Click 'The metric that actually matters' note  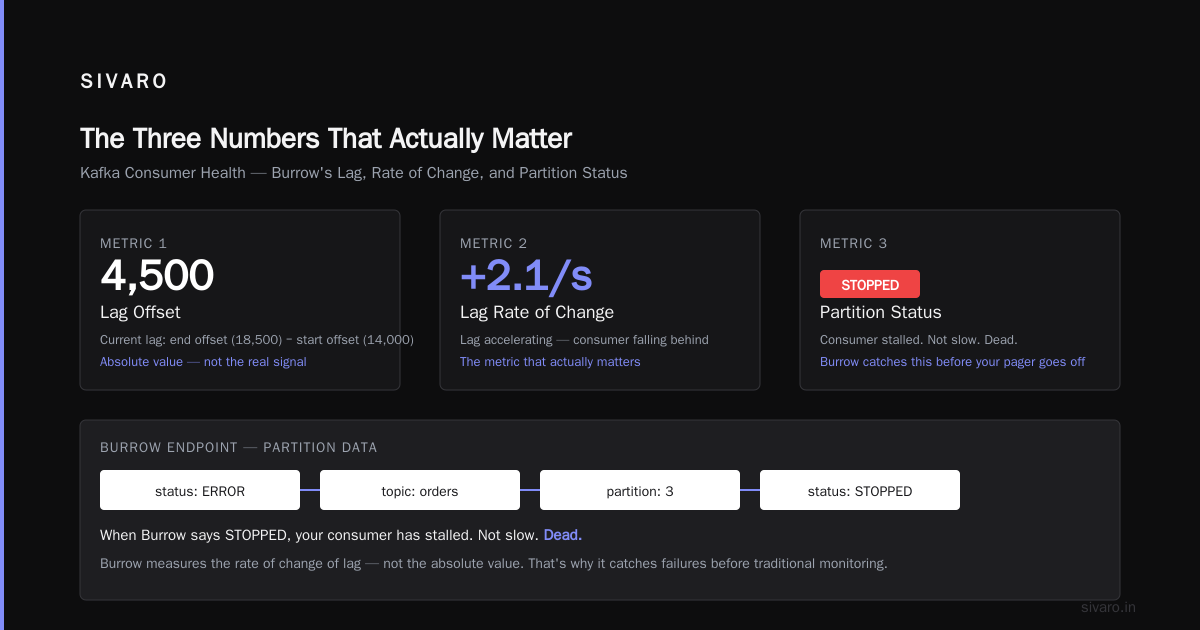[550, 362]
